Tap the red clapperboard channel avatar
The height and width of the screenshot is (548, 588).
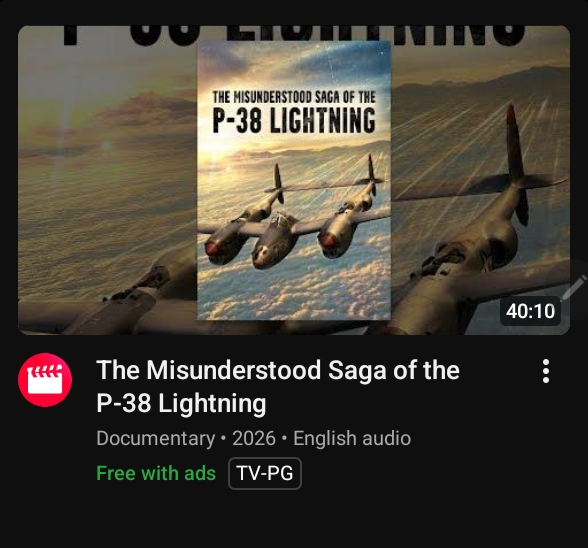(x=45, y=380)
